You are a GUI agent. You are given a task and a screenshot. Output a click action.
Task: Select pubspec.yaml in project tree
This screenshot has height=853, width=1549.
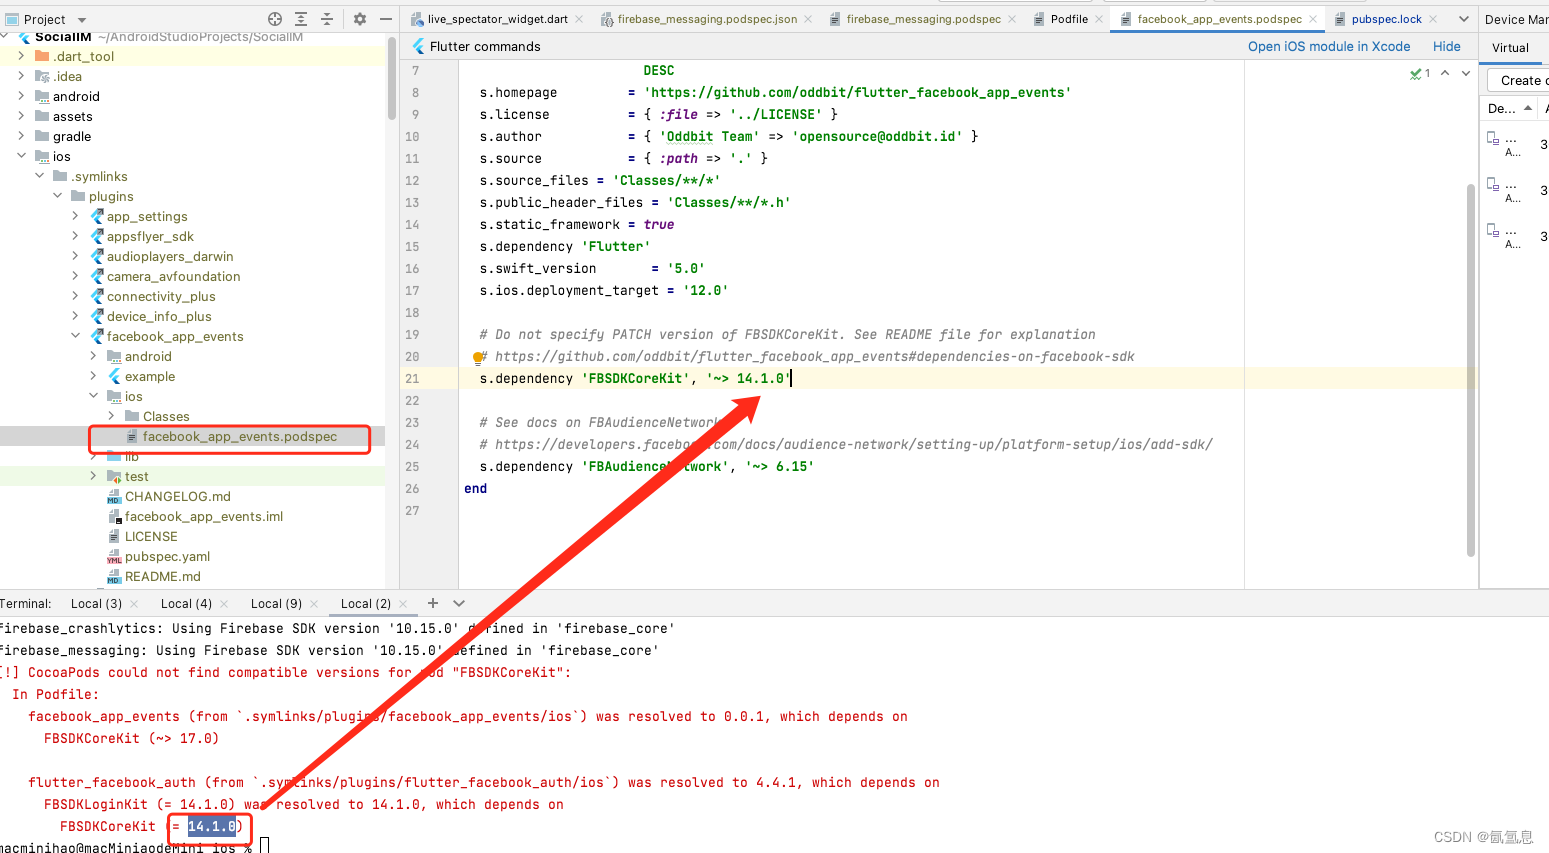[167, 557]
